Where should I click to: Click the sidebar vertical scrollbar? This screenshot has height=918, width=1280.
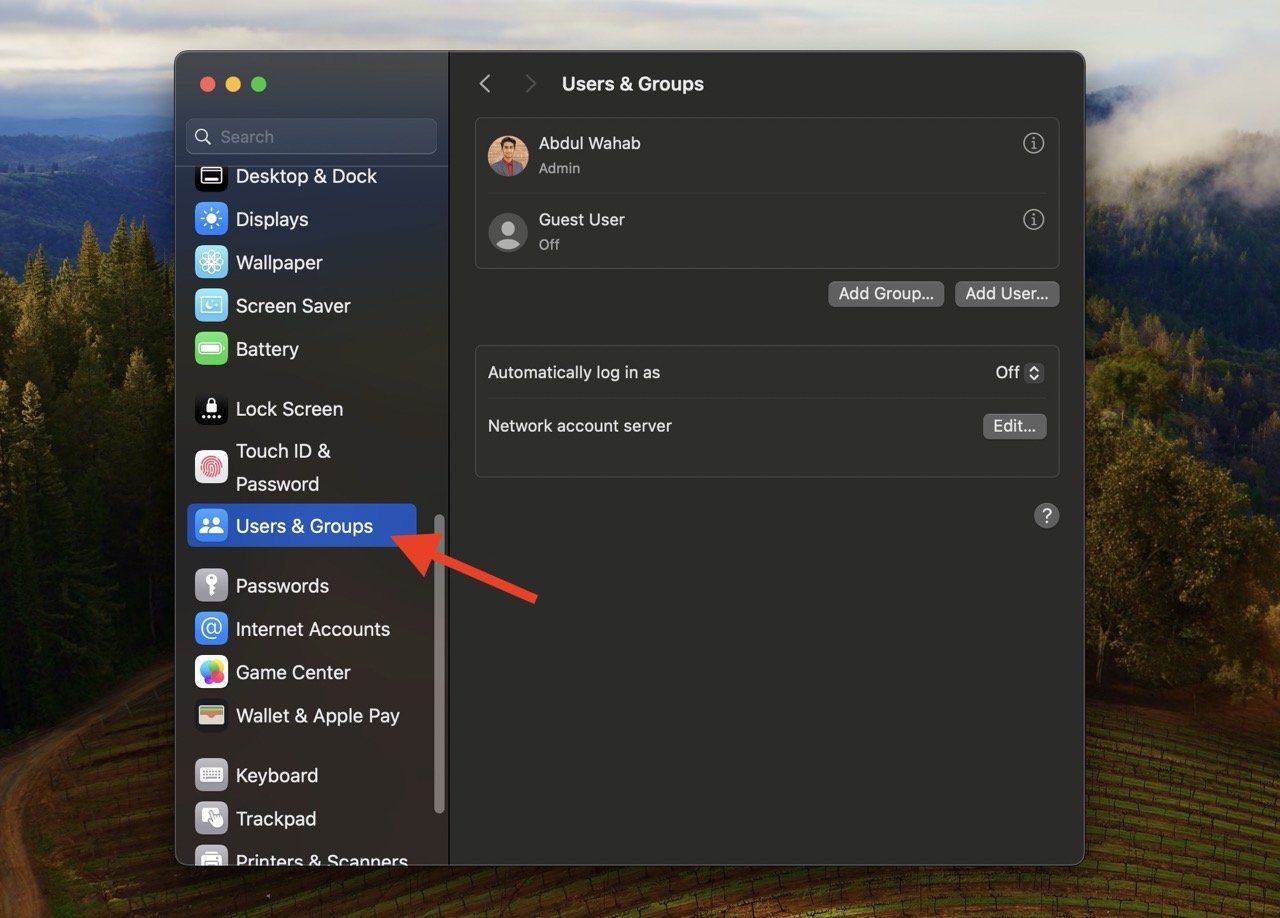438,660
